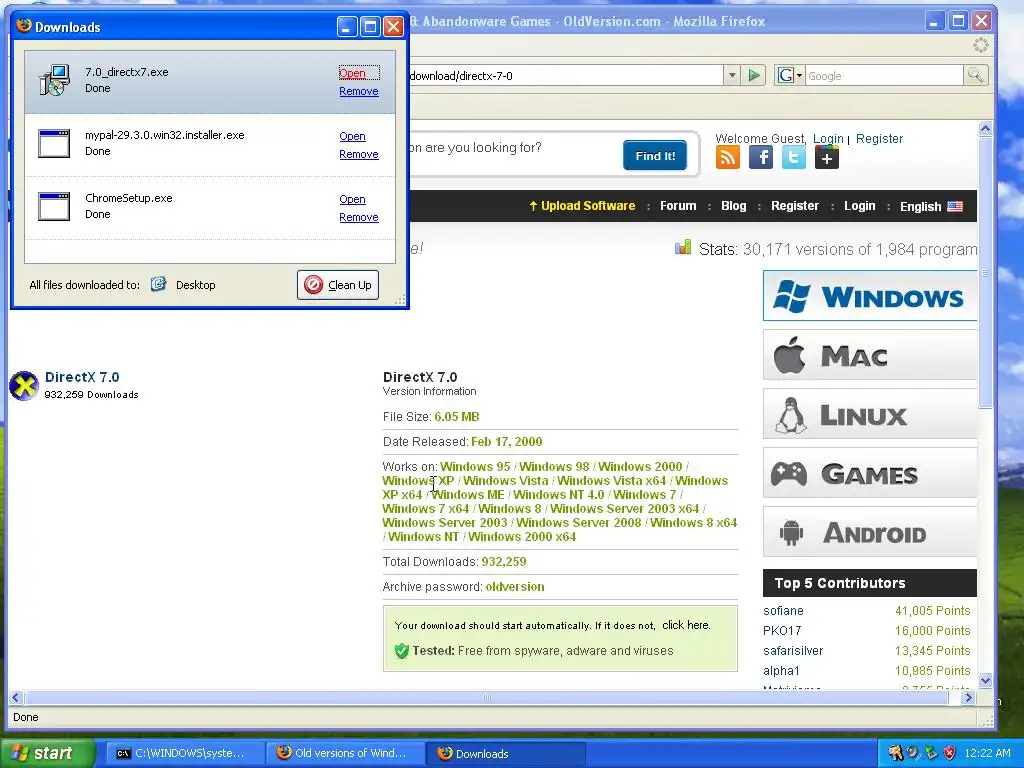This screenshot has width=1024, height=768.
Task: Click the vertical scrollbar up arrow
Action: coord(985,128)
